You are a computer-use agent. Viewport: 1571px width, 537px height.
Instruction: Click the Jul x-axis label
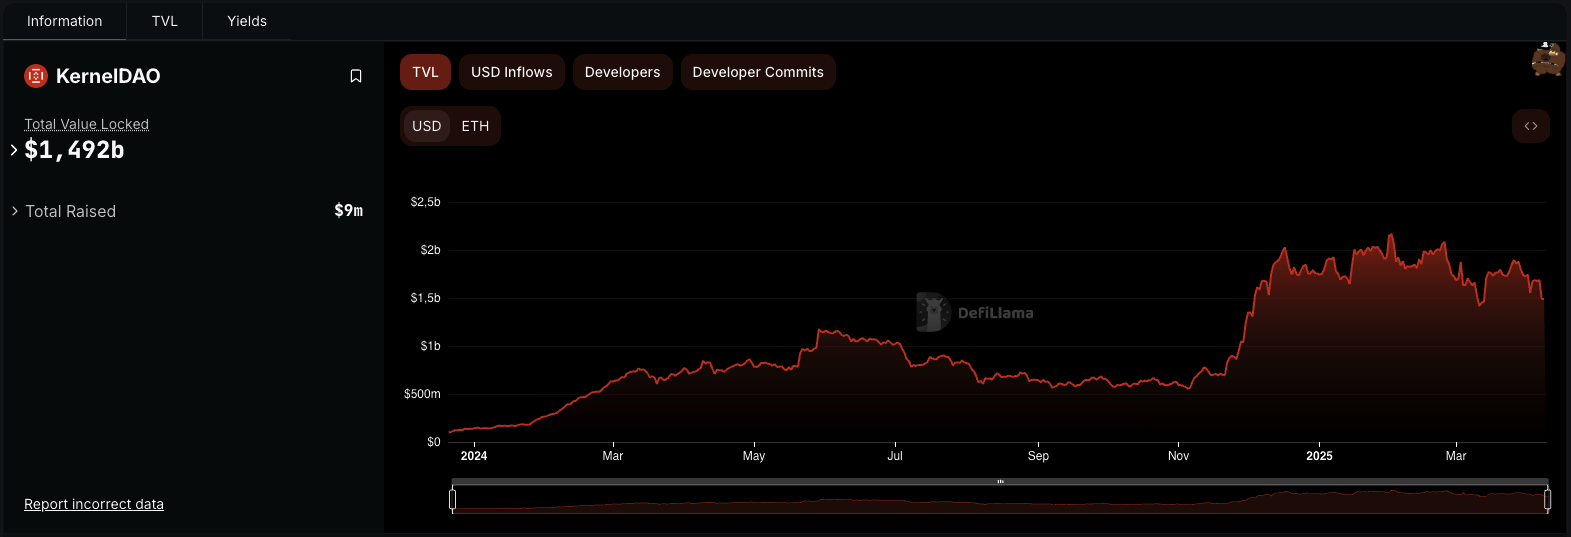(x=895, y=456)
